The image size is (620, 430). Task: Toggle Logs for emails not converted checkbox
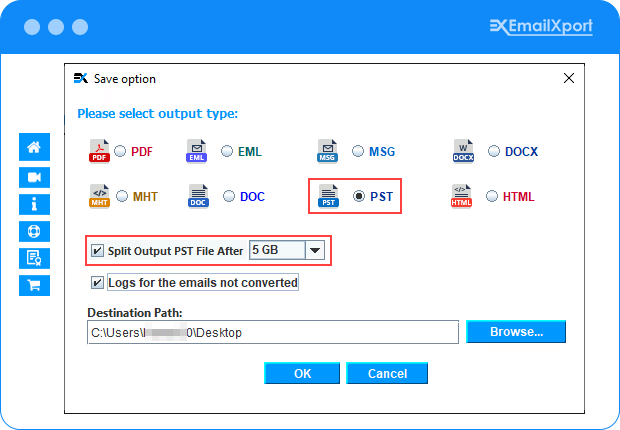(x=98, y=283)
